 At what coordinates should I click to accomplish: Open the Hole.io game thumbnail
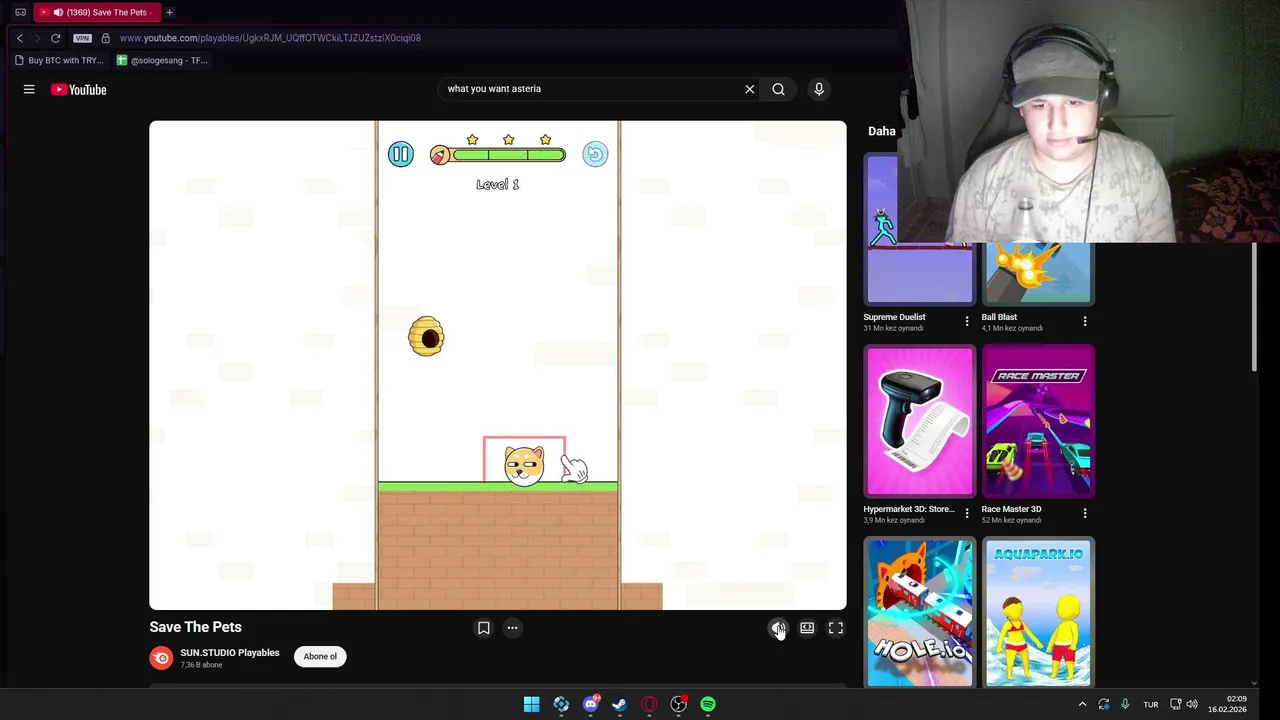pos(919,612)
